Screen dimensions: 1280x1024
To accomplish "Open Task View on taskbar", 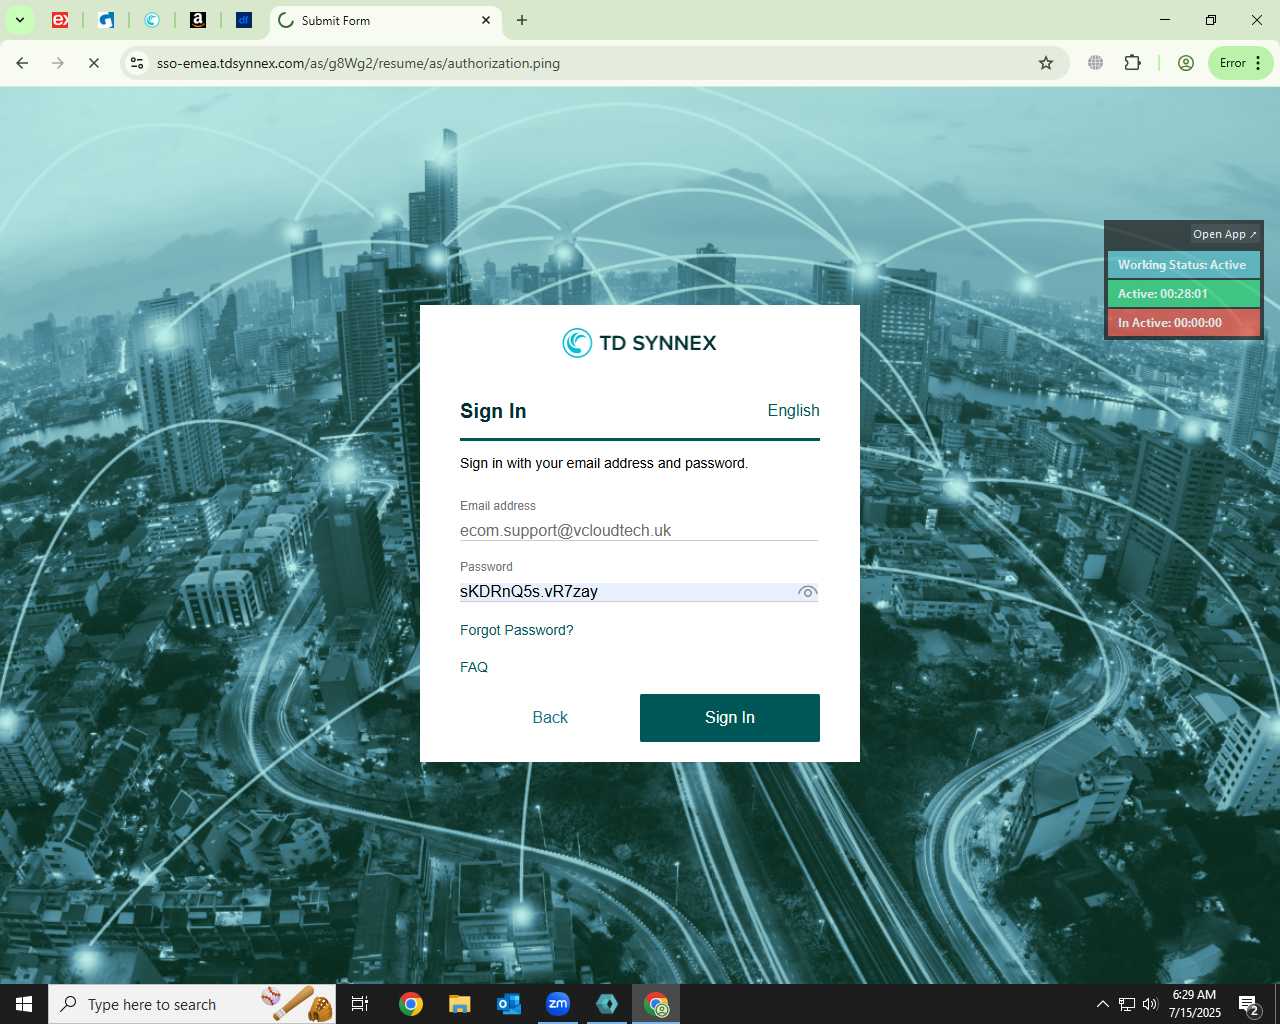I will (360, 1004).
